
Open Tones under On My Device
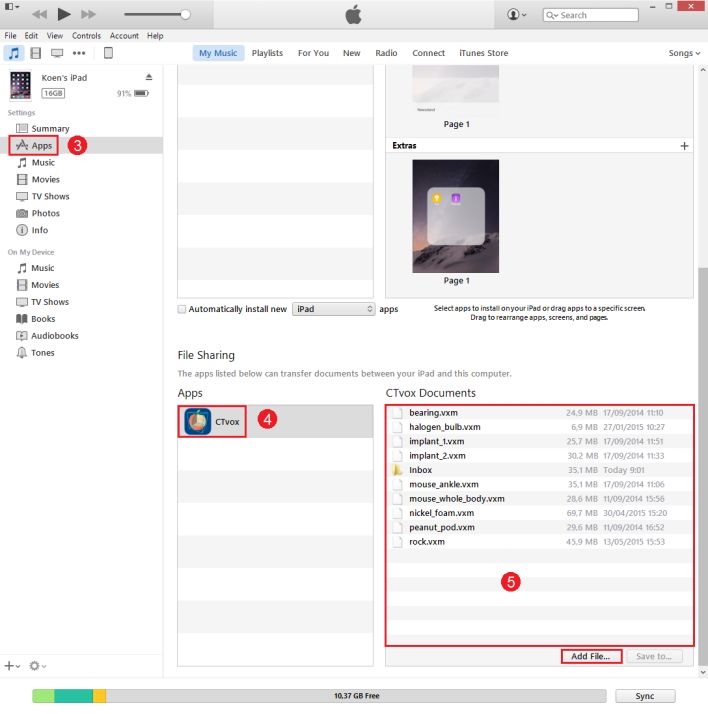point(36,352)
